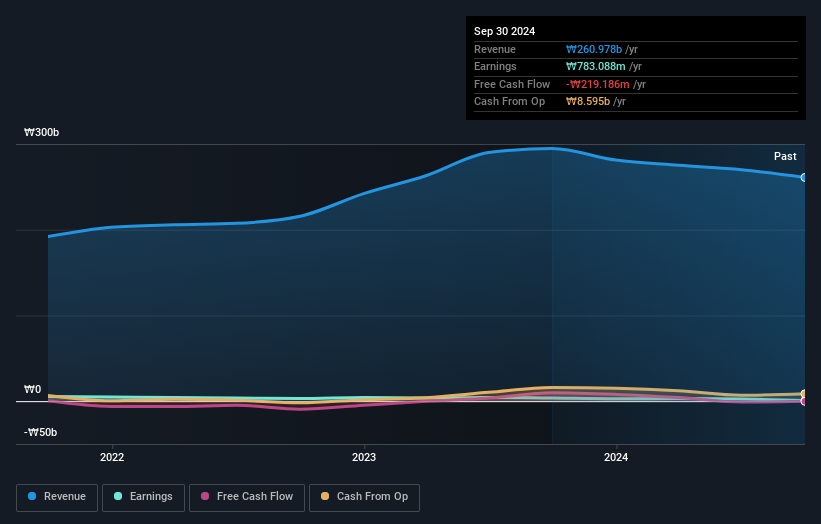Click the ₩300b y-axis label
Viewport: 821px width, 524px height.
(41, 132)
